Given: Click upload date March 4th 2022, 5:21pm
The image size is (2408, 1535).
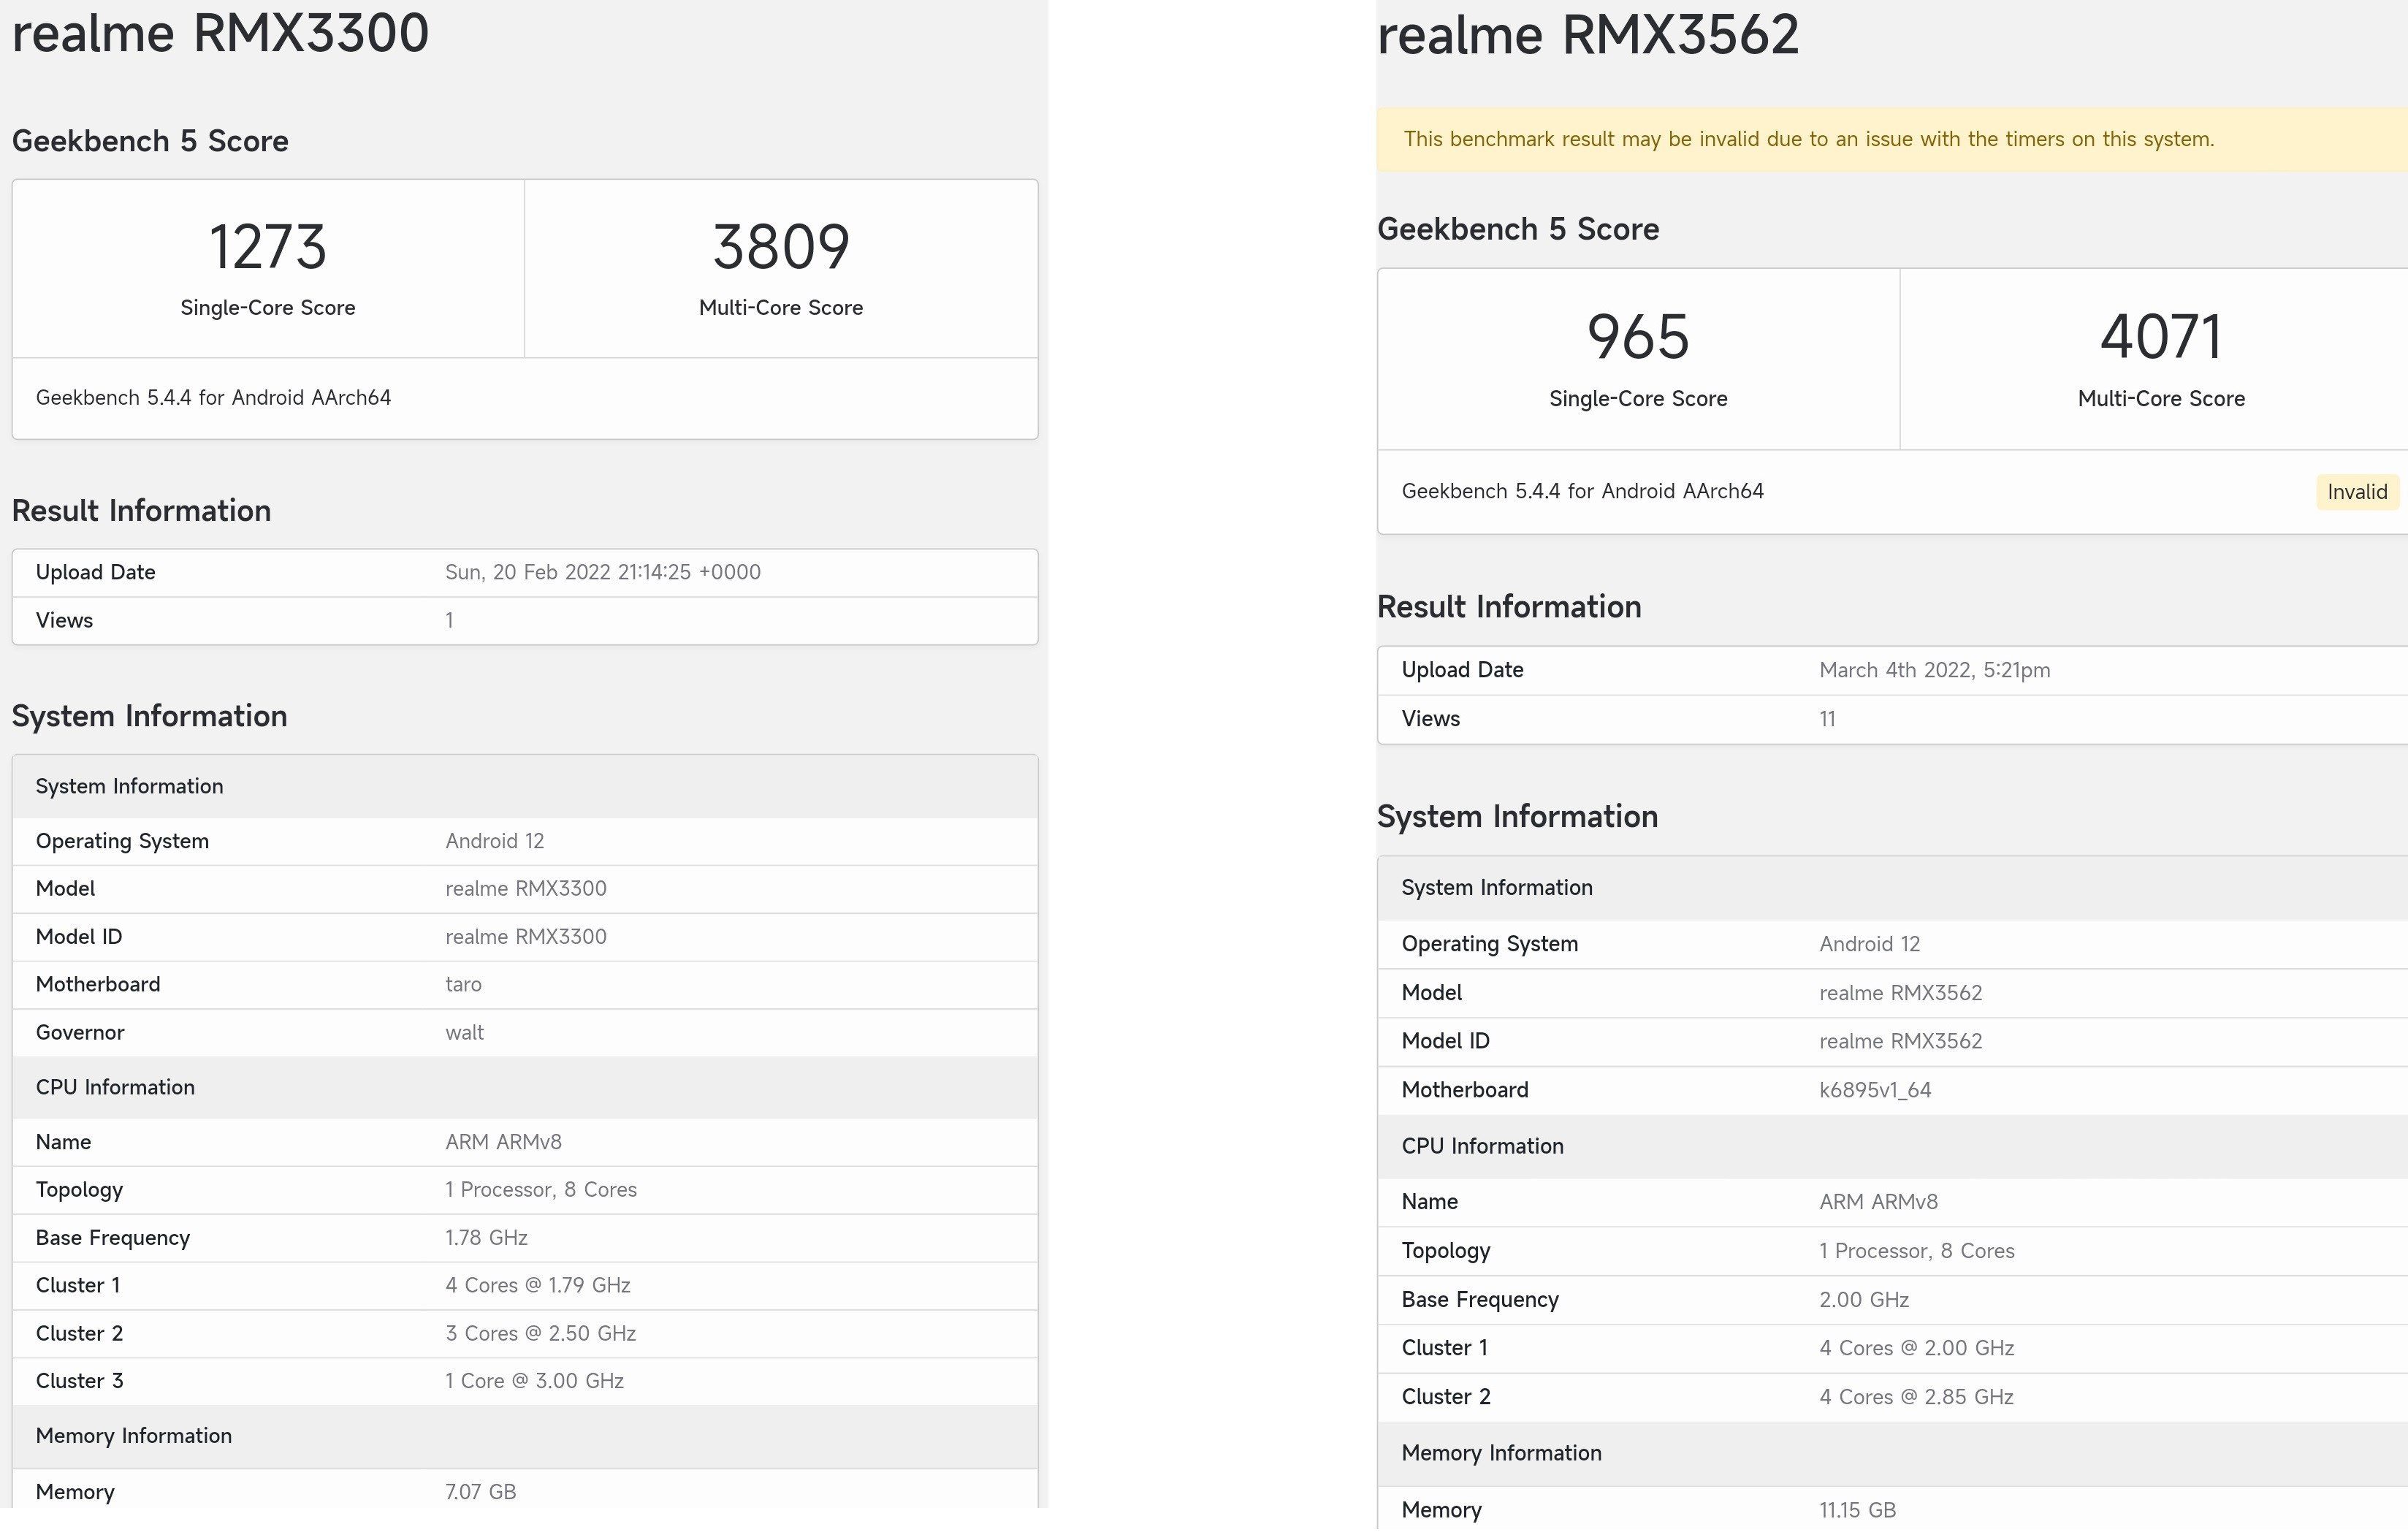Looking at the screenshot, I should tap(1934, 670).
